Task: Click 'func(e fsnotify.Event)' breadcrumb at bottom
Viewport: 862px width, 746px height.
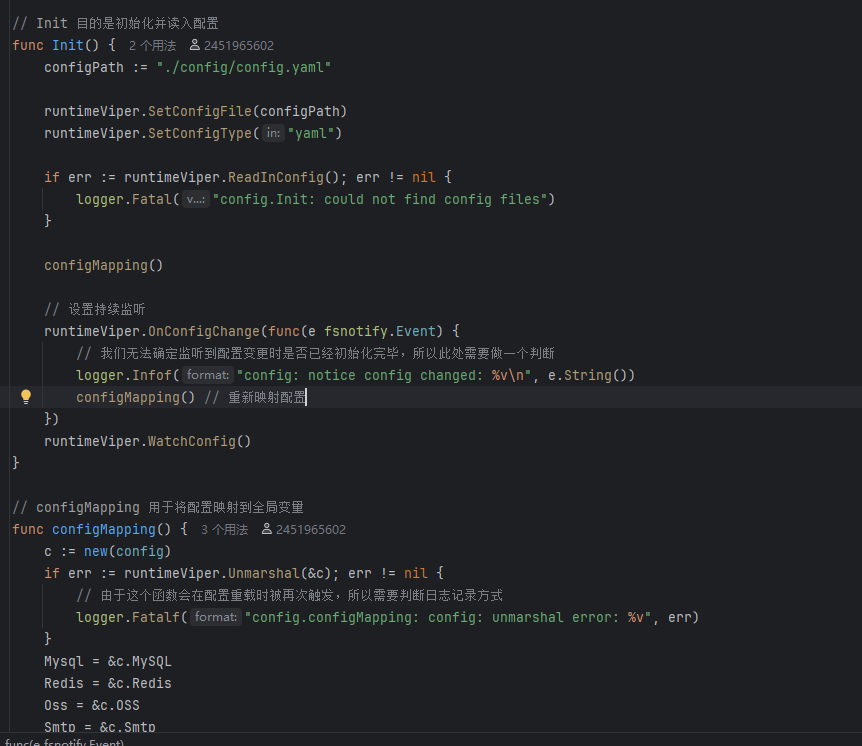Action: click(64, 742)
